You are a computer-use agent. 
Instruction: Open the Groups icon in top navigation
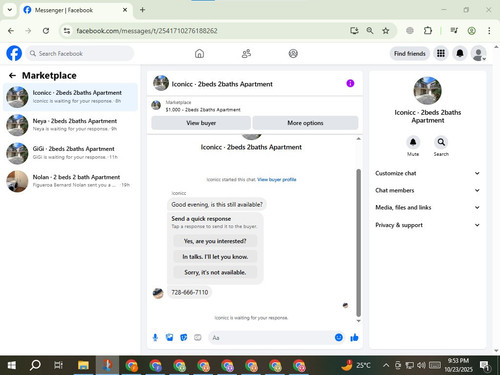coord(293,54)
